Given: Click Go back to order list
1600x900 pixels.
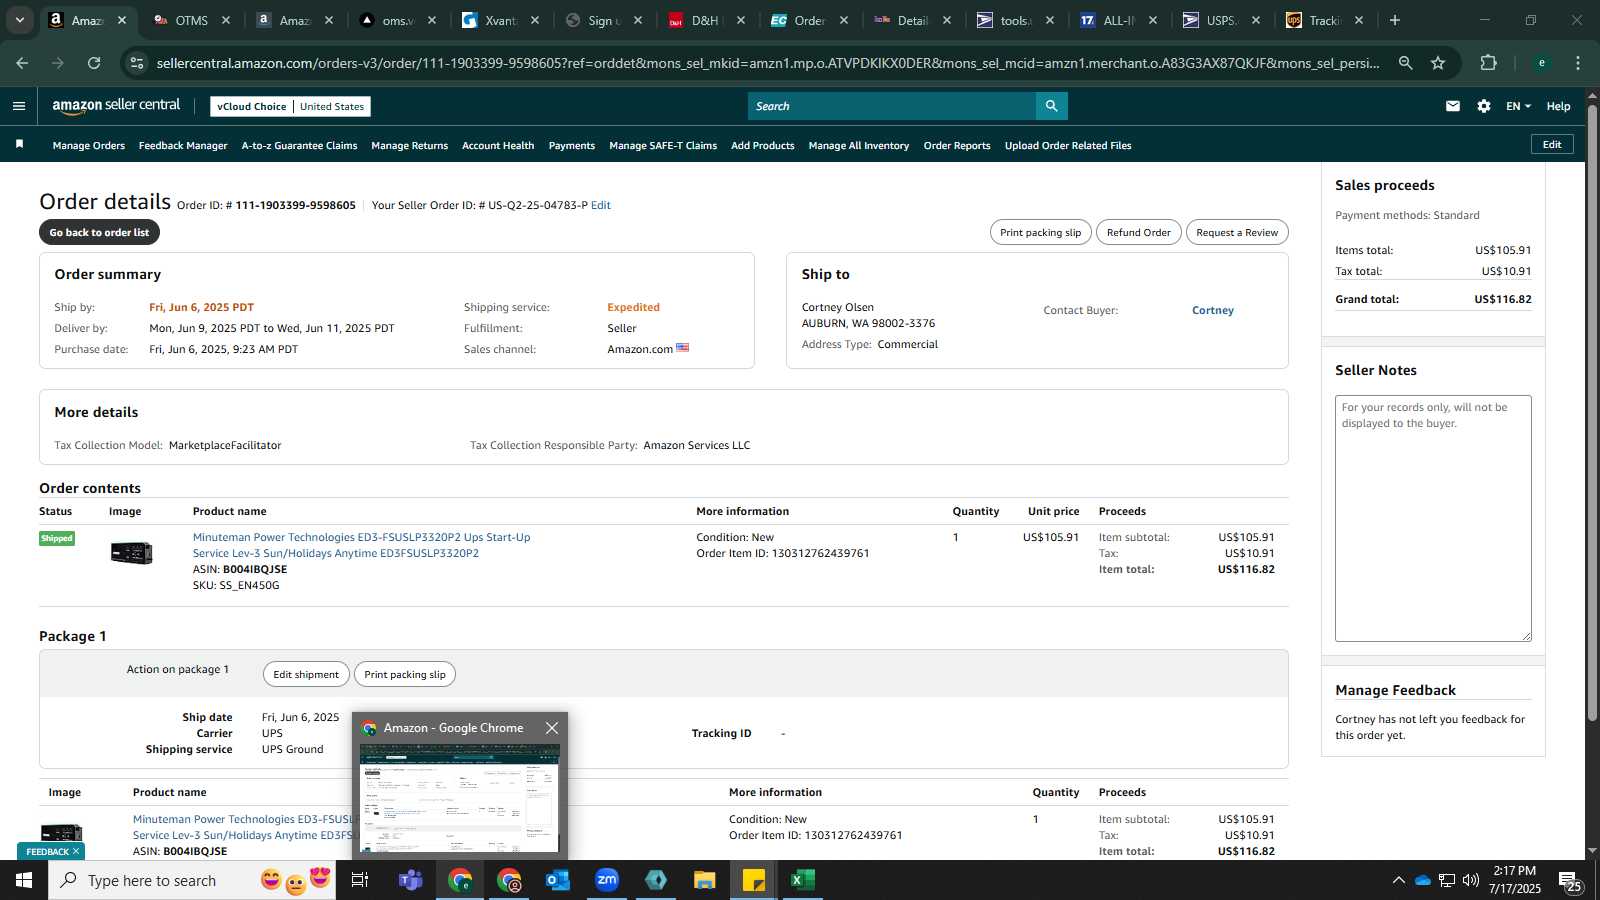Looking at the screenshot, I should click(99, 232).
